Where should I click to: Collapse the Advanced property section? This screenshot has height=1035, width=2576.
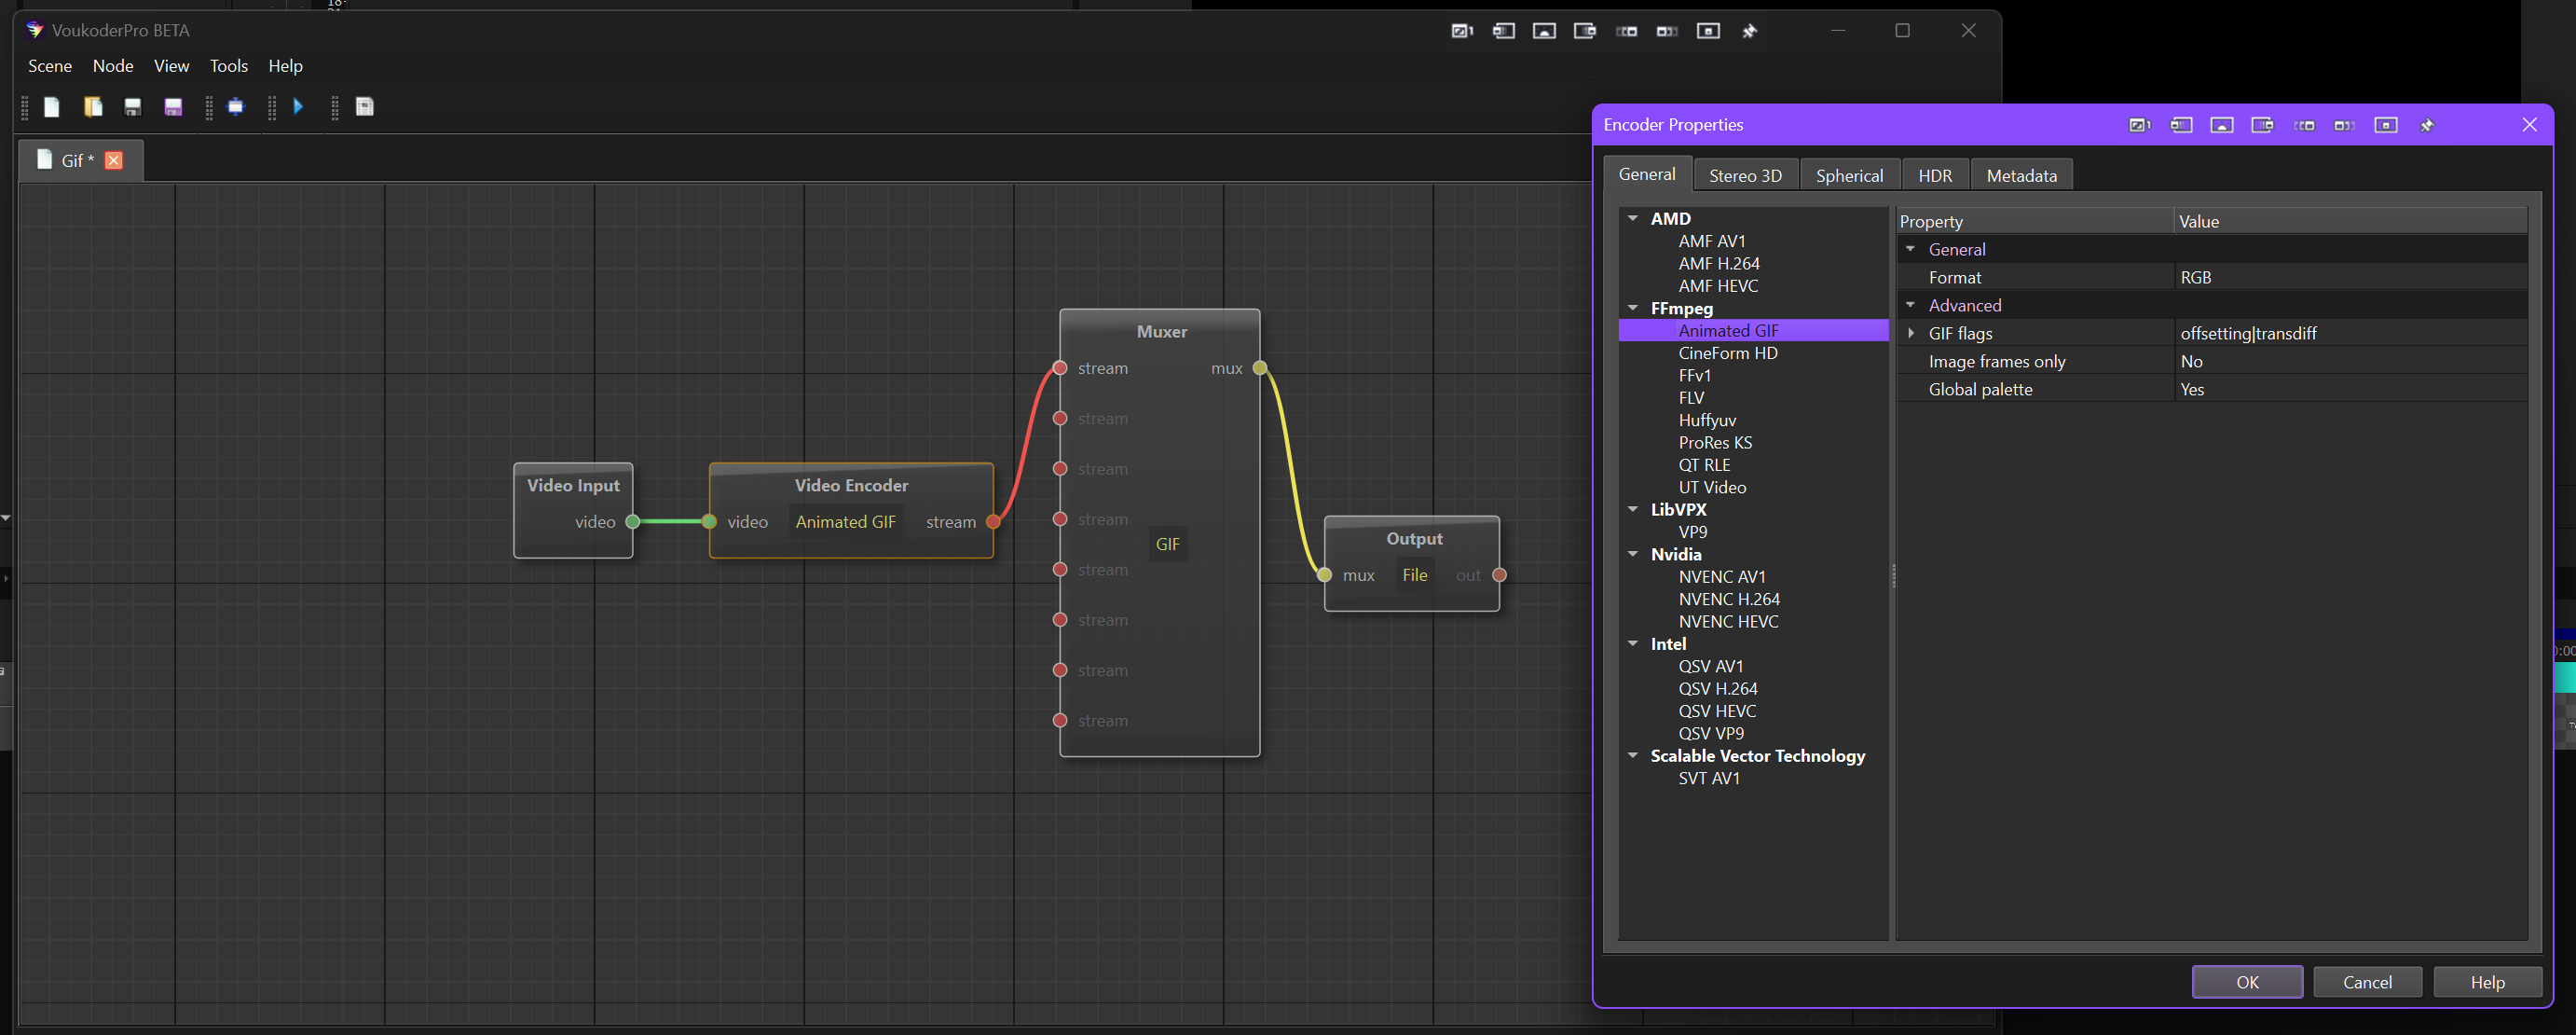[x=1911, y=305]
